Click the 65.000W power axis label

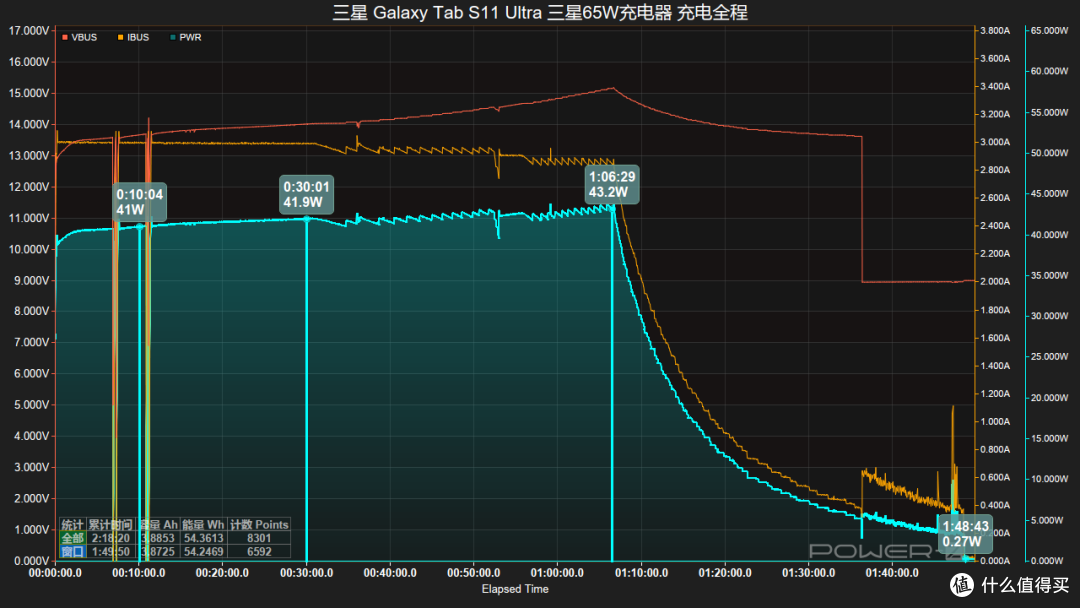(x=1049, y=31)
